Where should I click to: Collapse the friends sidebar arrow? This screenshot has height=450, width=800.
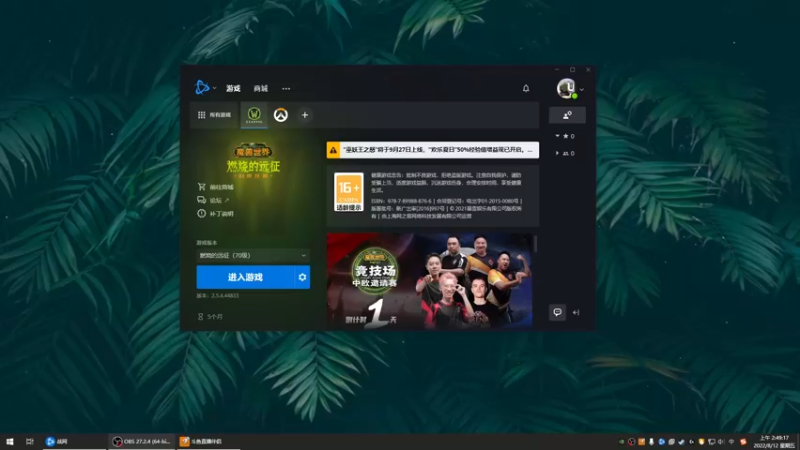point(576,312)
